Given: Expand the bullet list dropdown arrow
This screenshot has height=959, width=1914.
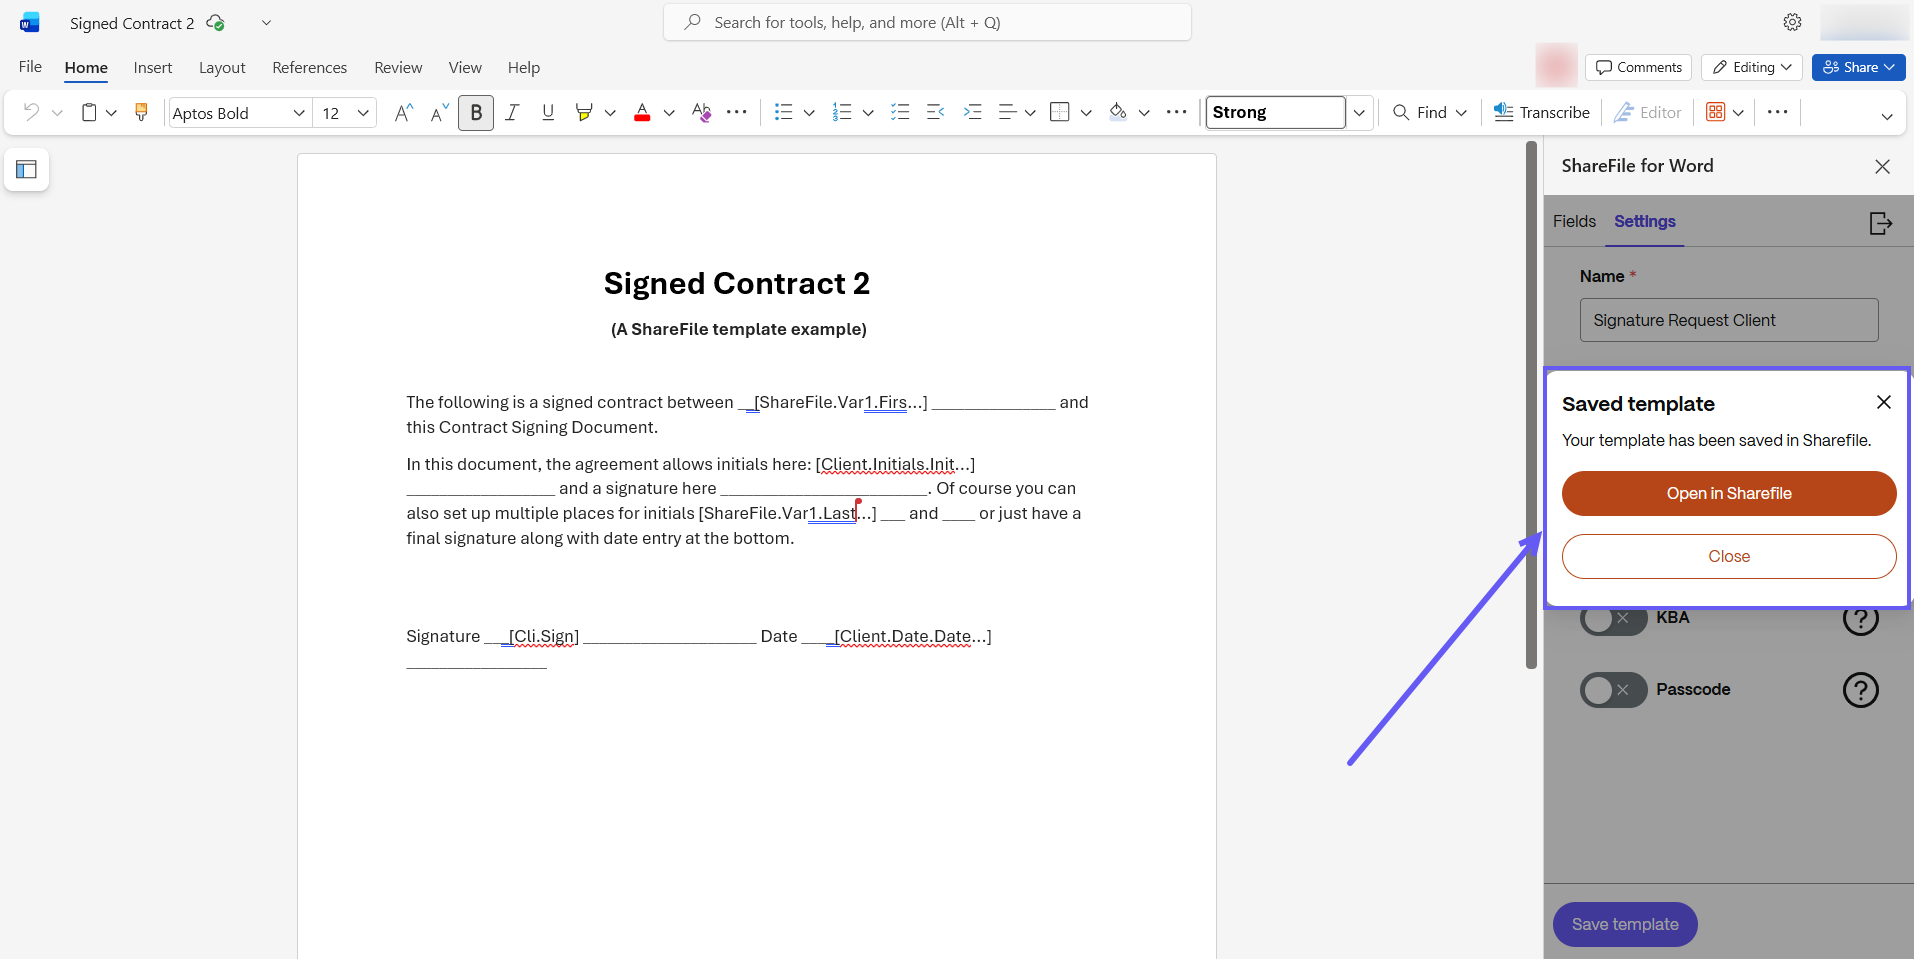Looking at the screenshot, I should pyautogui.click(x=809, y=113).
